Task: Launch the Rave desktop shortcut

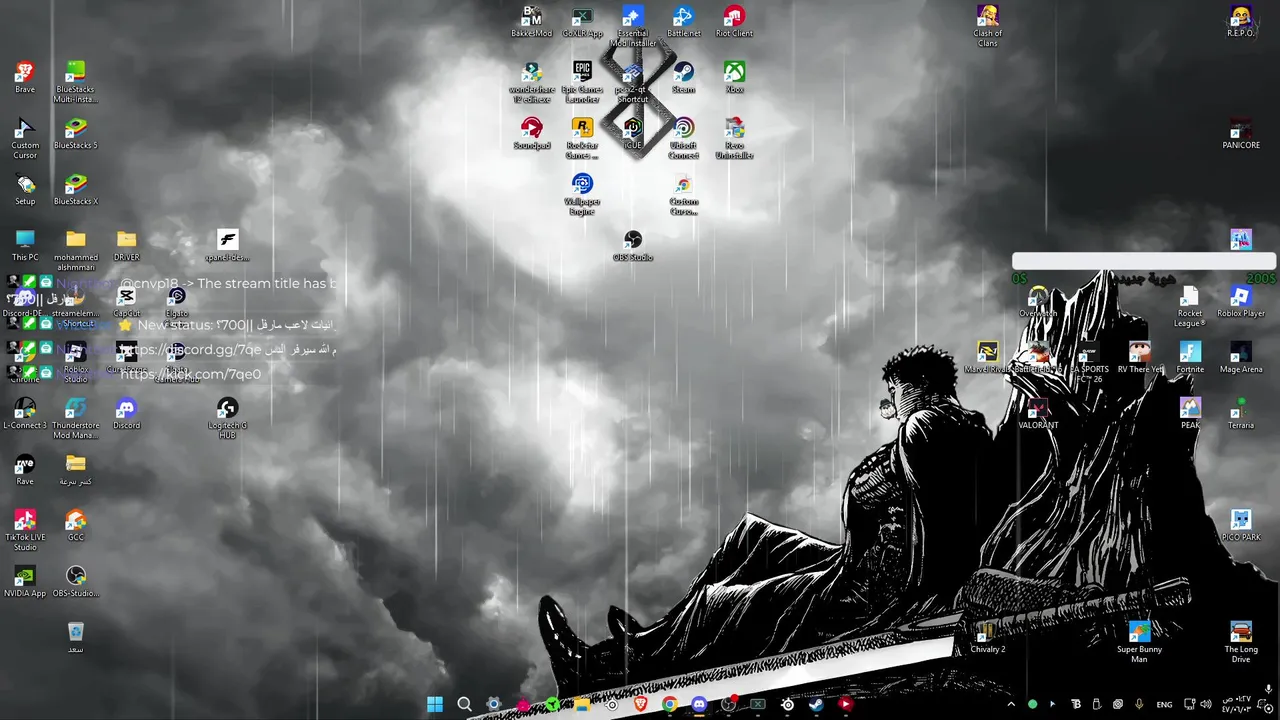Action: click(x=25, y=469)
